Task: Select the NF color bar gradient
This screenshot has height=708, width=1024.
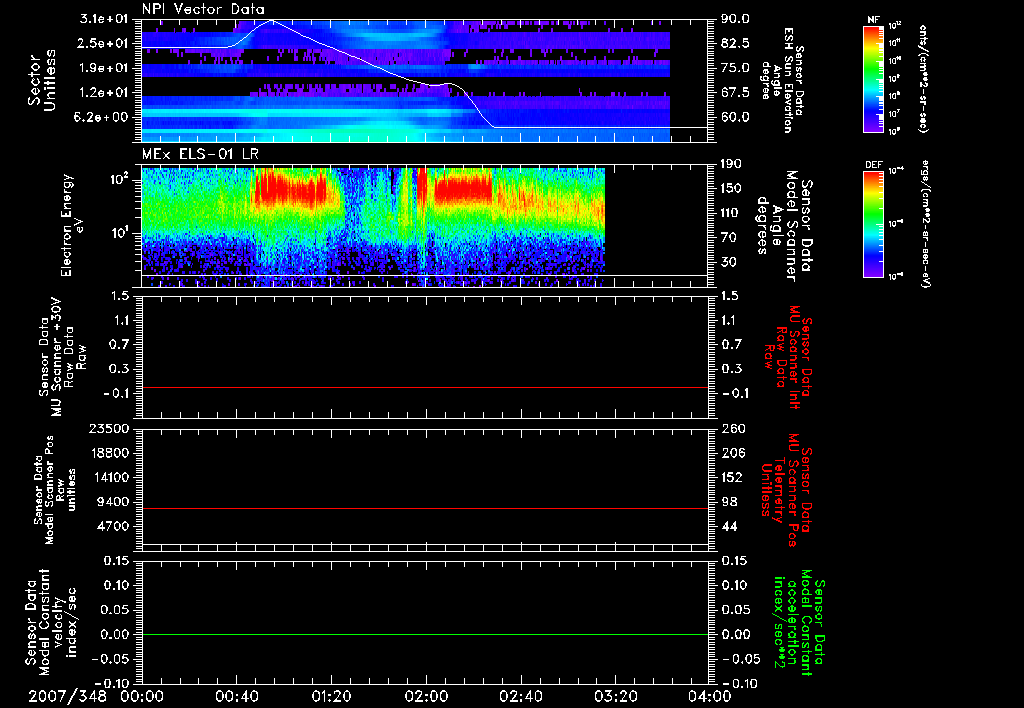Action: [x=874, y=79]
